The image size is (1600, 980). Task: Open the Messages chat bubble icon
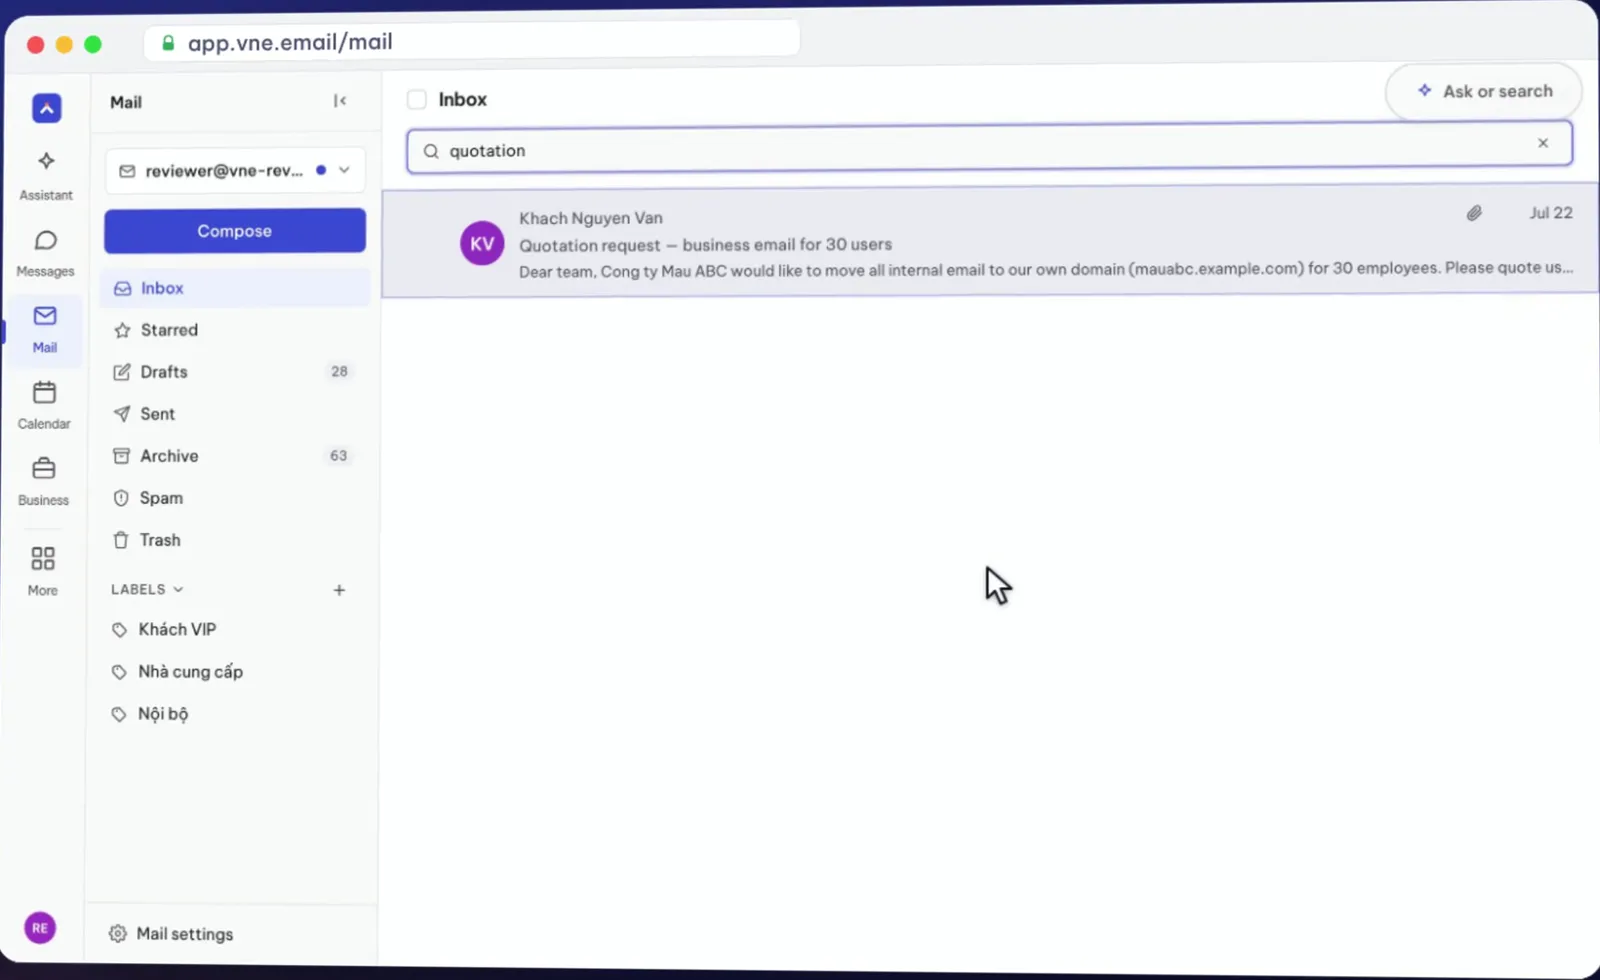[45, 241]
